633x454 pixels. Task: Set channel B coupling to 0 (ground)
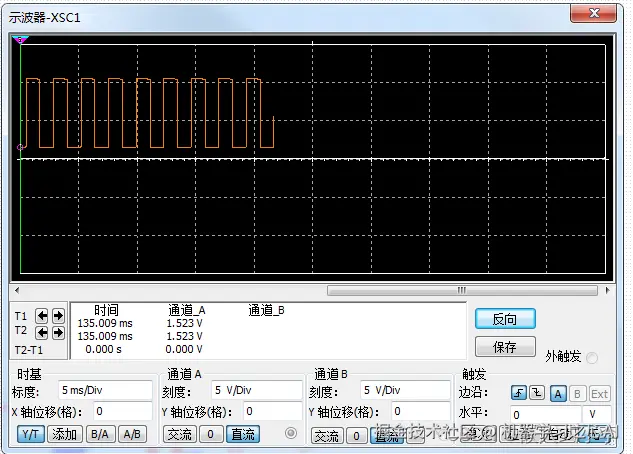[356, 436]
